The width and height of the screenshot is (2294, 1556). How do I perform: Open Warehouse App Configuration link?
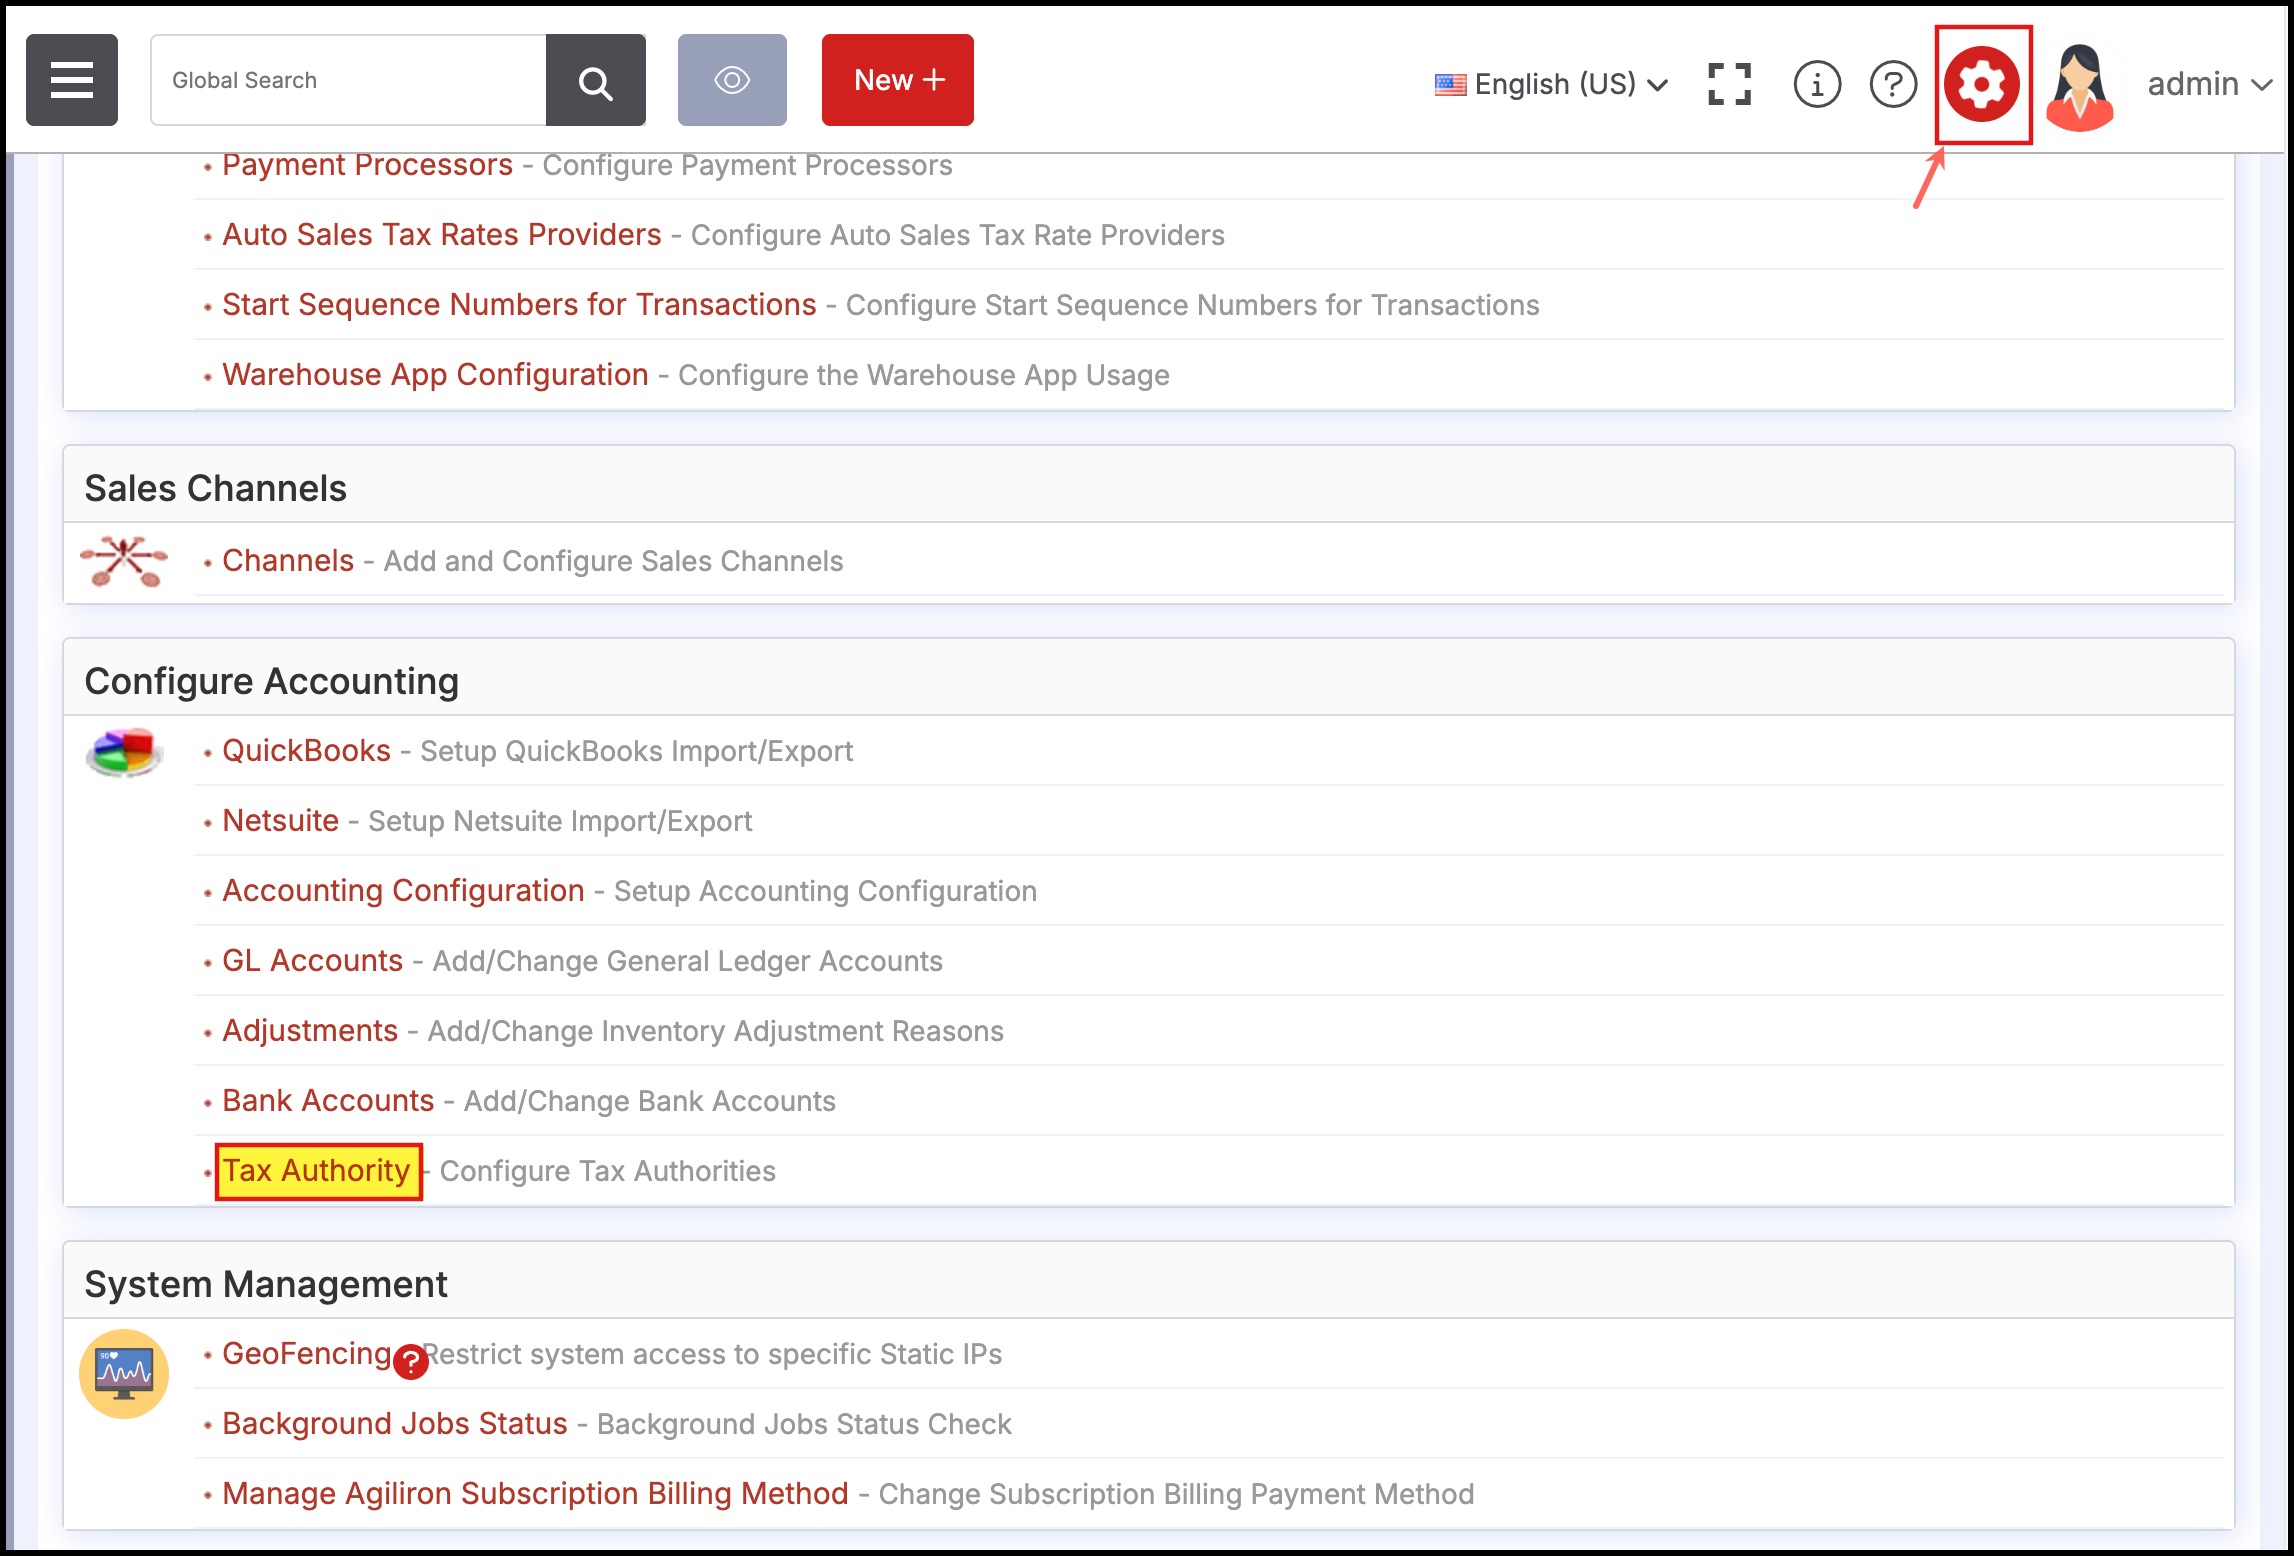click(x=435, y=374)
